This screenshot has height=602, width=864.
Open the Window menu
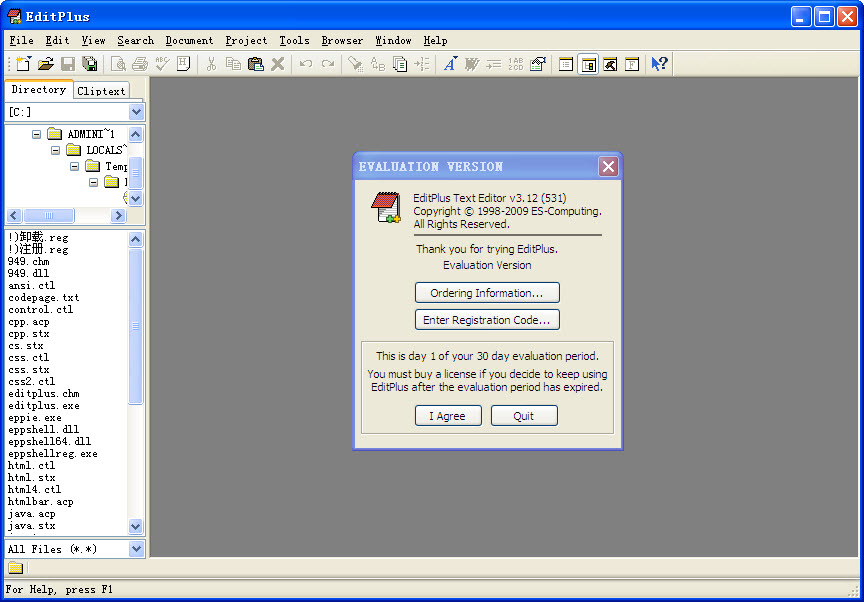point(393,40)
